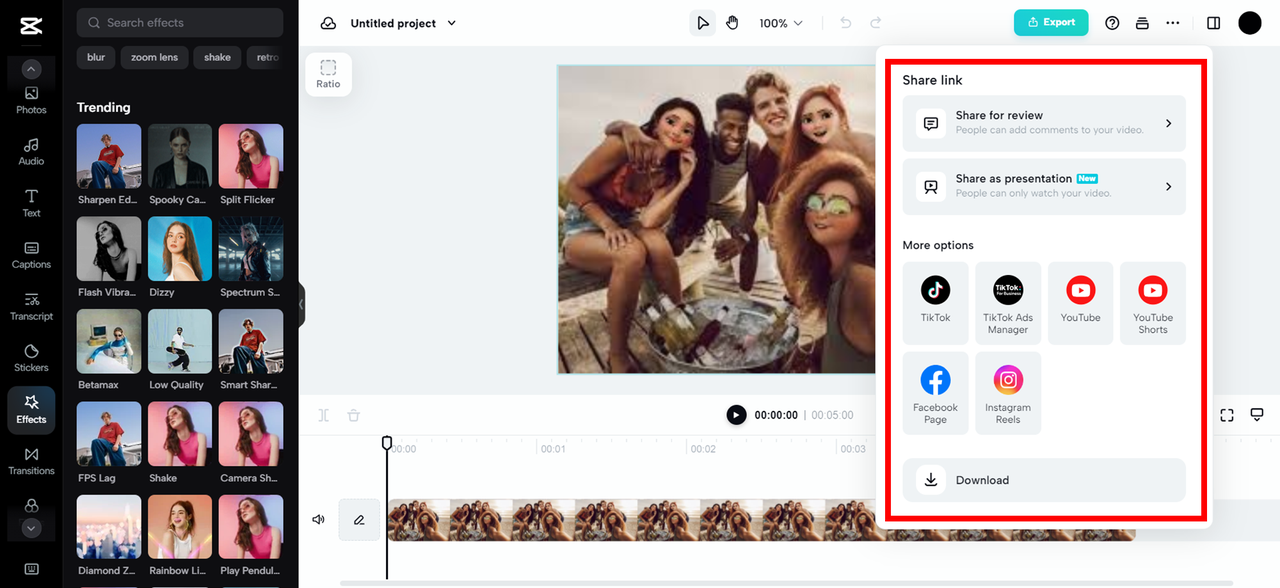The width and height of the screenshot is (1280, 588).
Task: Select the pointer selection tool
Action: pyautogui.click(x=703, y=23)
